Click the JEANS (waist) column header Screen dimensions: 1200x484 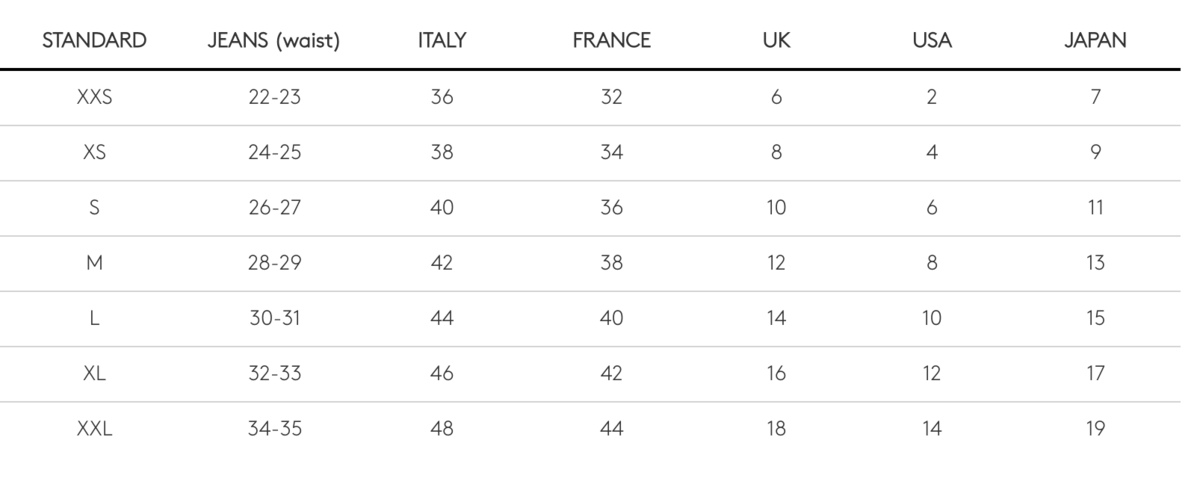274,41
